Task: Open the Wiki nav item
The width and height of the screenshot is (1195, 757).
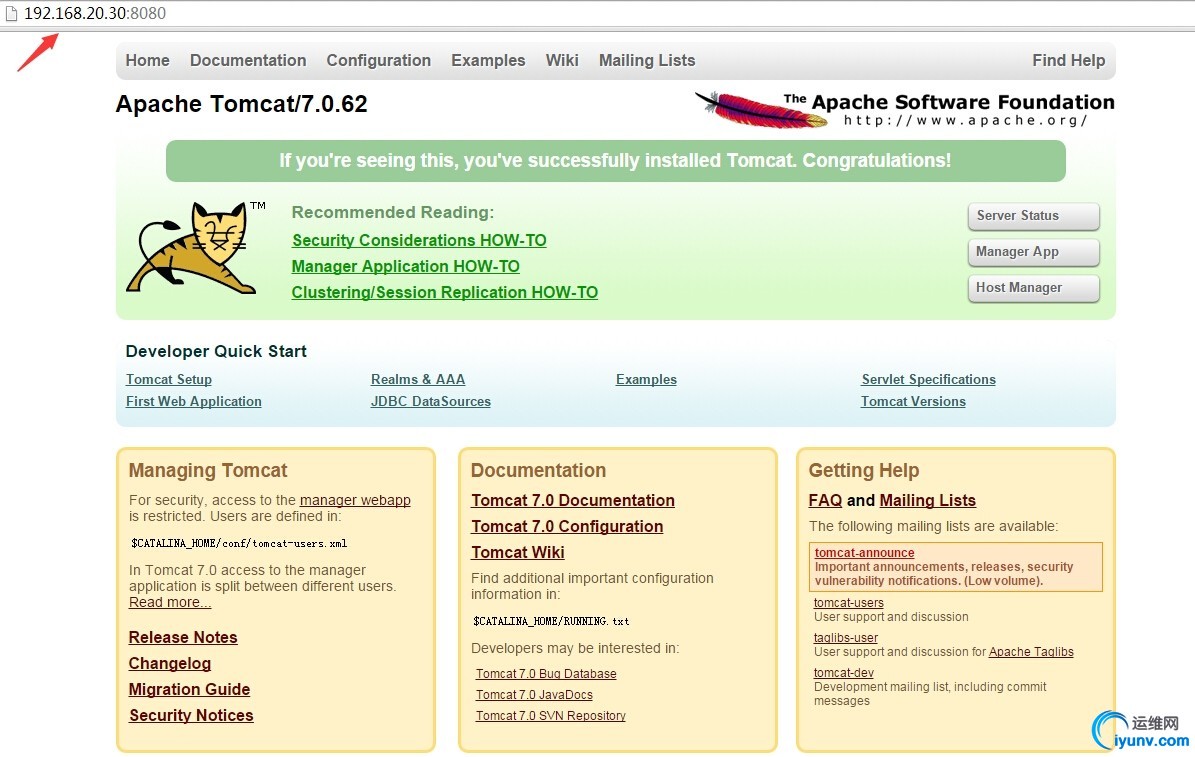Action: pyautogui.click(x=562, y=60)
